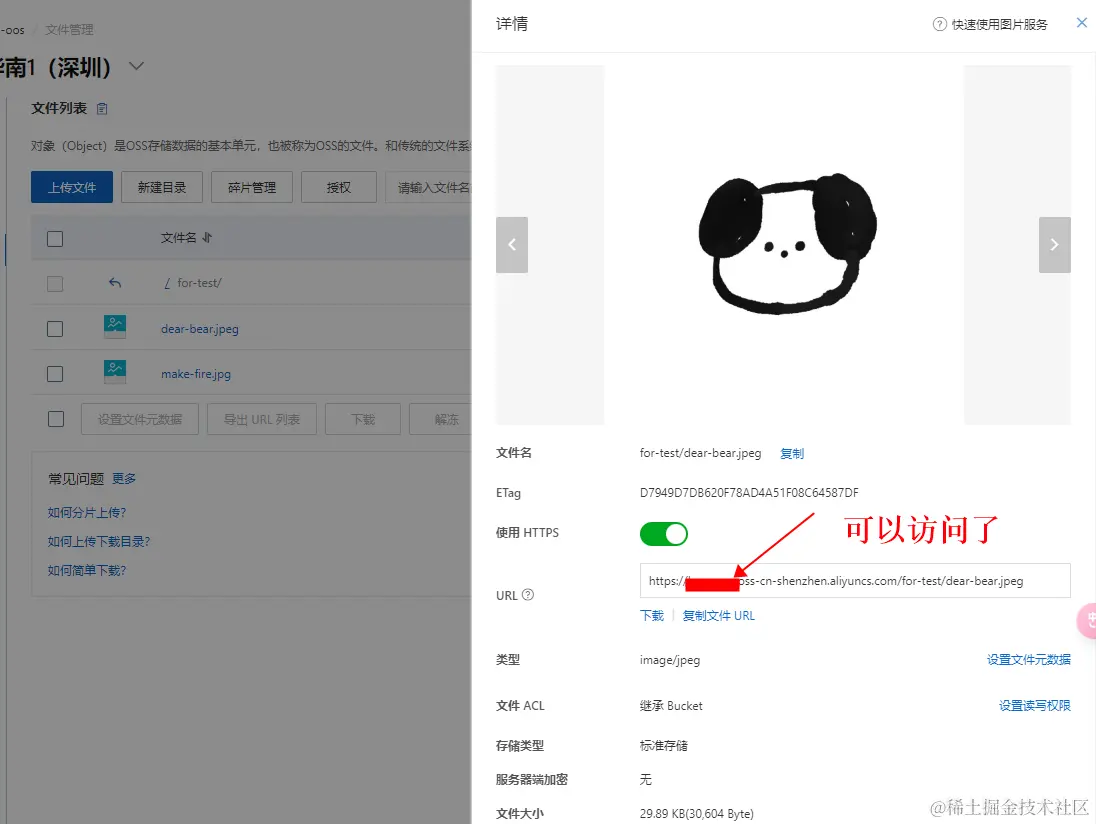
Task: Show next image with right arrow
Action: pos(1054,245)
